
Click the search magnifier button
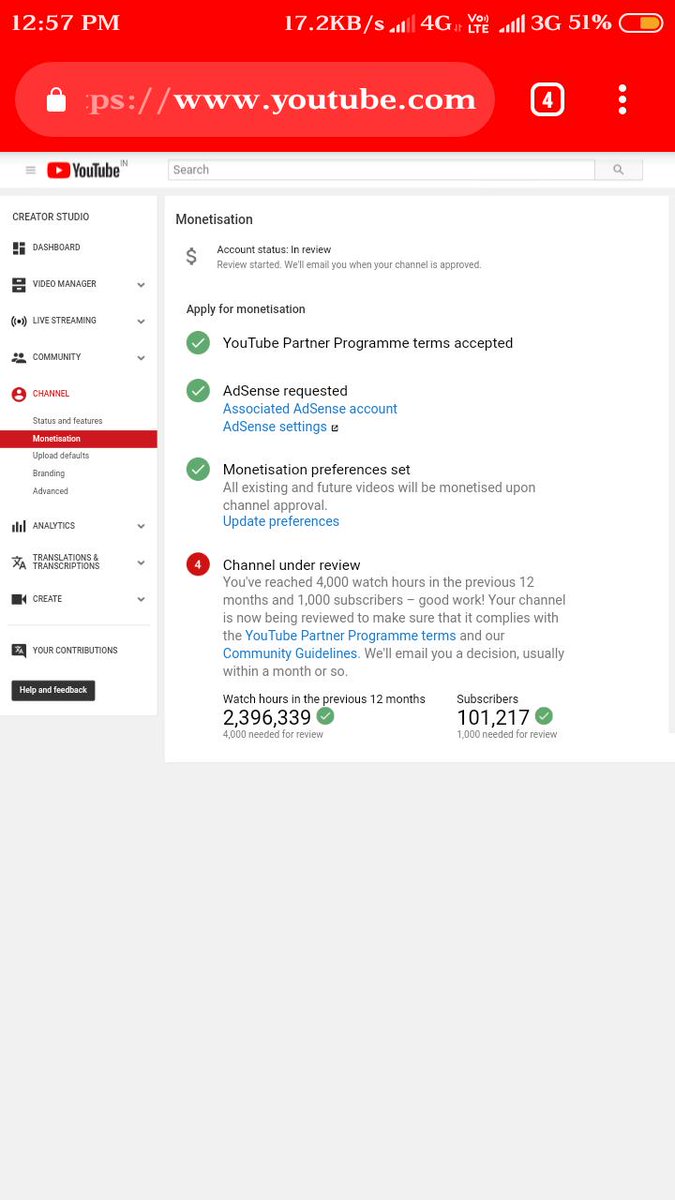pyautogui.click(x=618, y=170)
